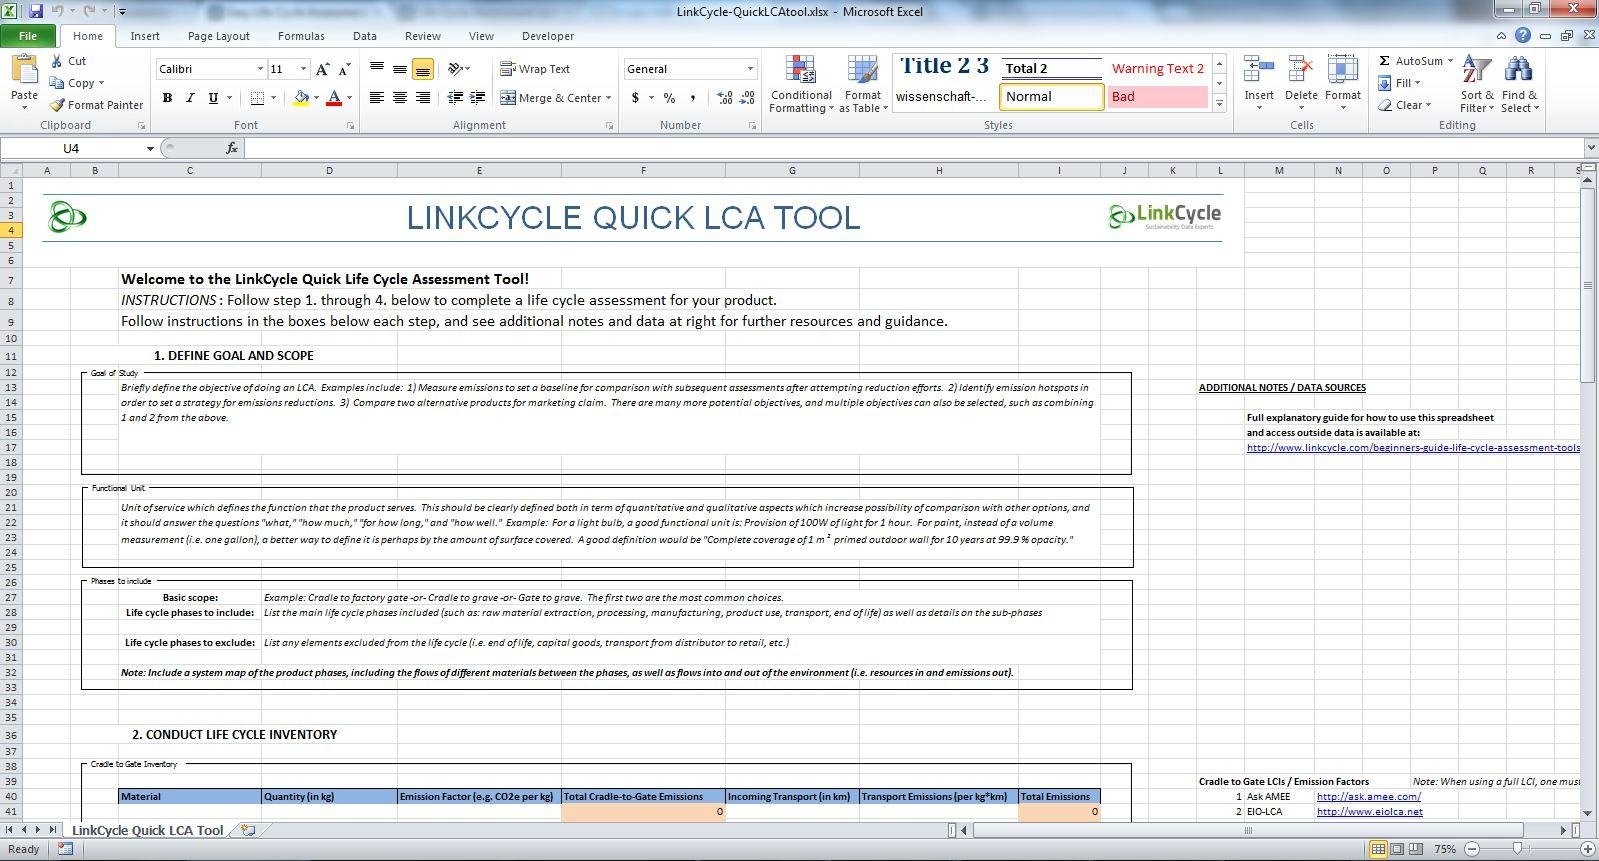This screenshot has width=1599, height=861.
Task: Open the www.eiolca.net link
Action: (x=1370, y=812)
